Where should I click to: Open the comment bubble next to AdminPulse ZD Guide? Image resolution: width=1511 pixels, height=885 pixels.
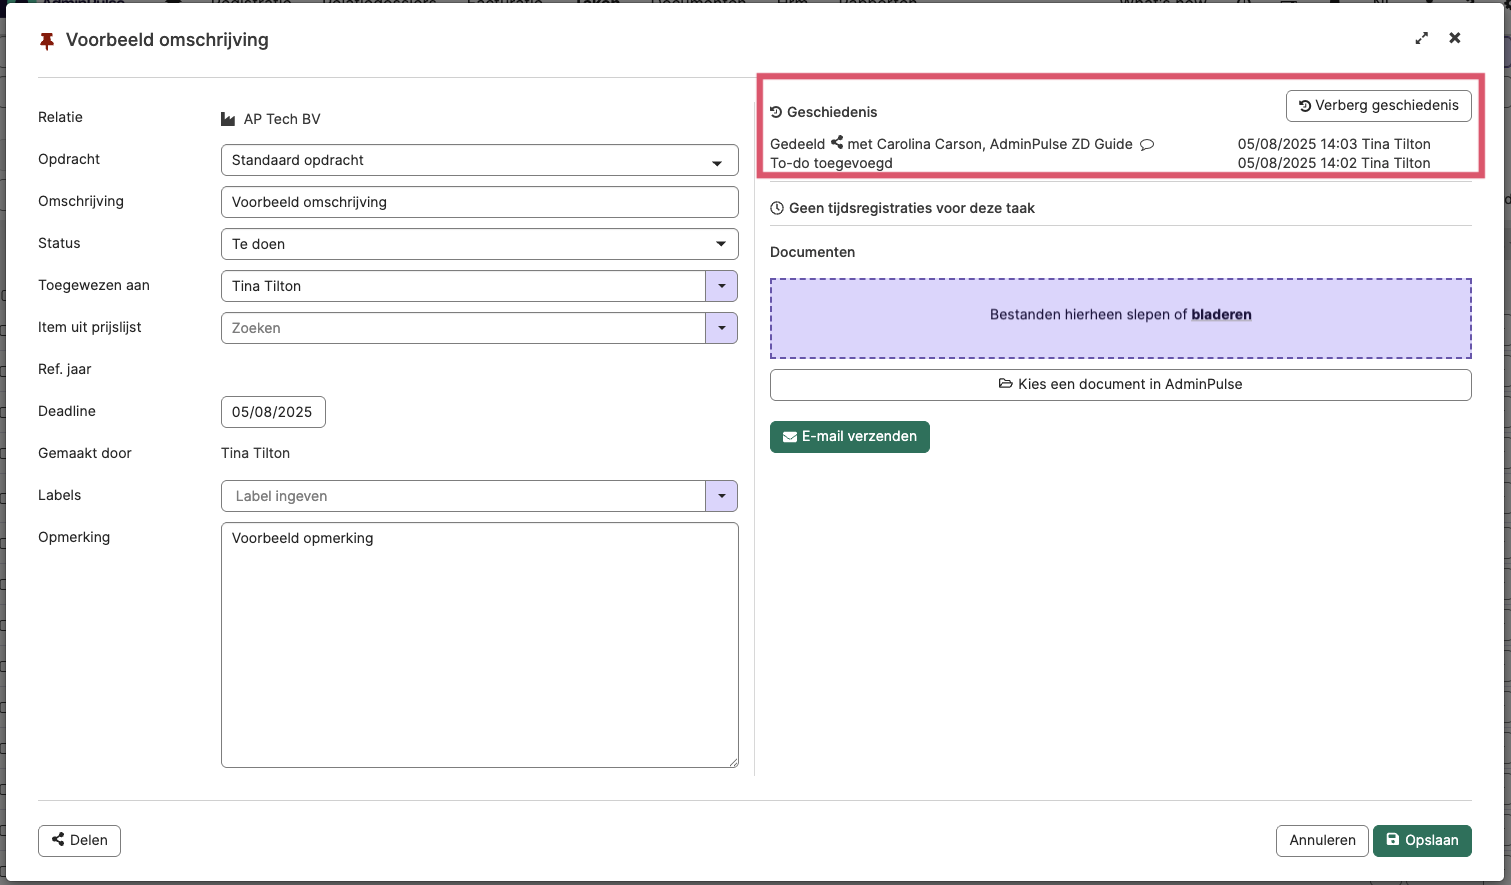[x=1146, y=144]
